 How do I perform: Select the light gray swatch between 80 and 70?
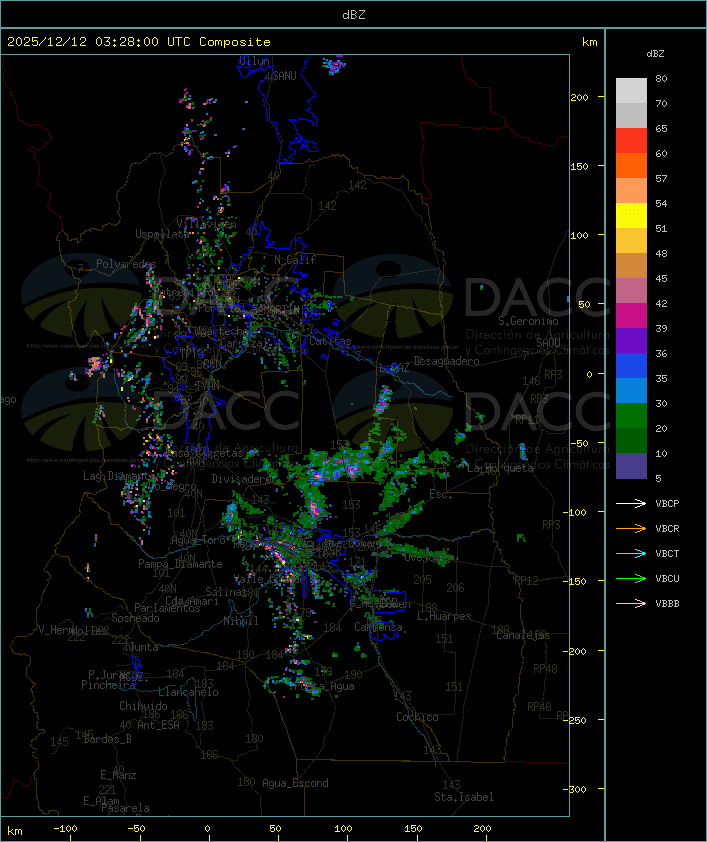coord(631,90)
